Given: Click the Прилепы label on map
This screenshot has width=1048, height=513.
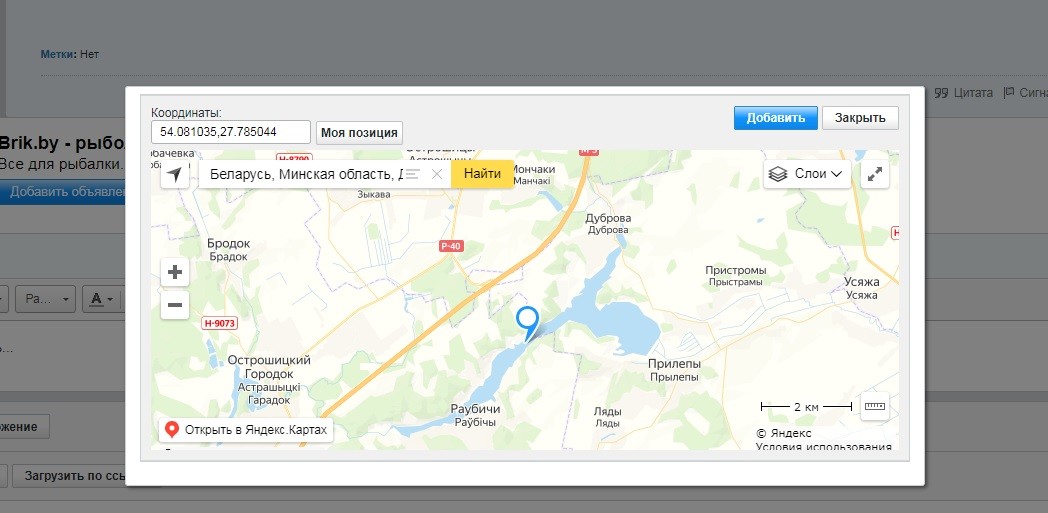Looking at the screenshot, I should pos(674,364).
